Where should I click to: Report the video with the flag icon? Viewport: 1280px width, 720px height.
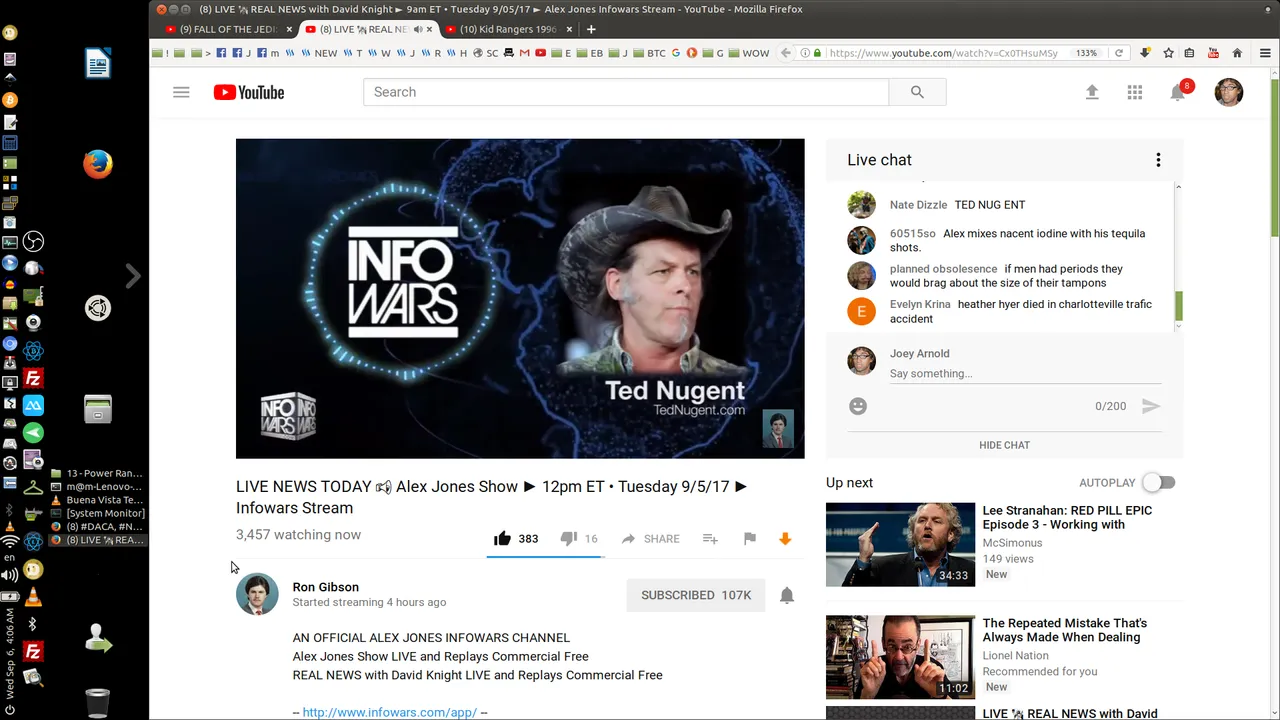pyautogui.click(x=750, y=538)
